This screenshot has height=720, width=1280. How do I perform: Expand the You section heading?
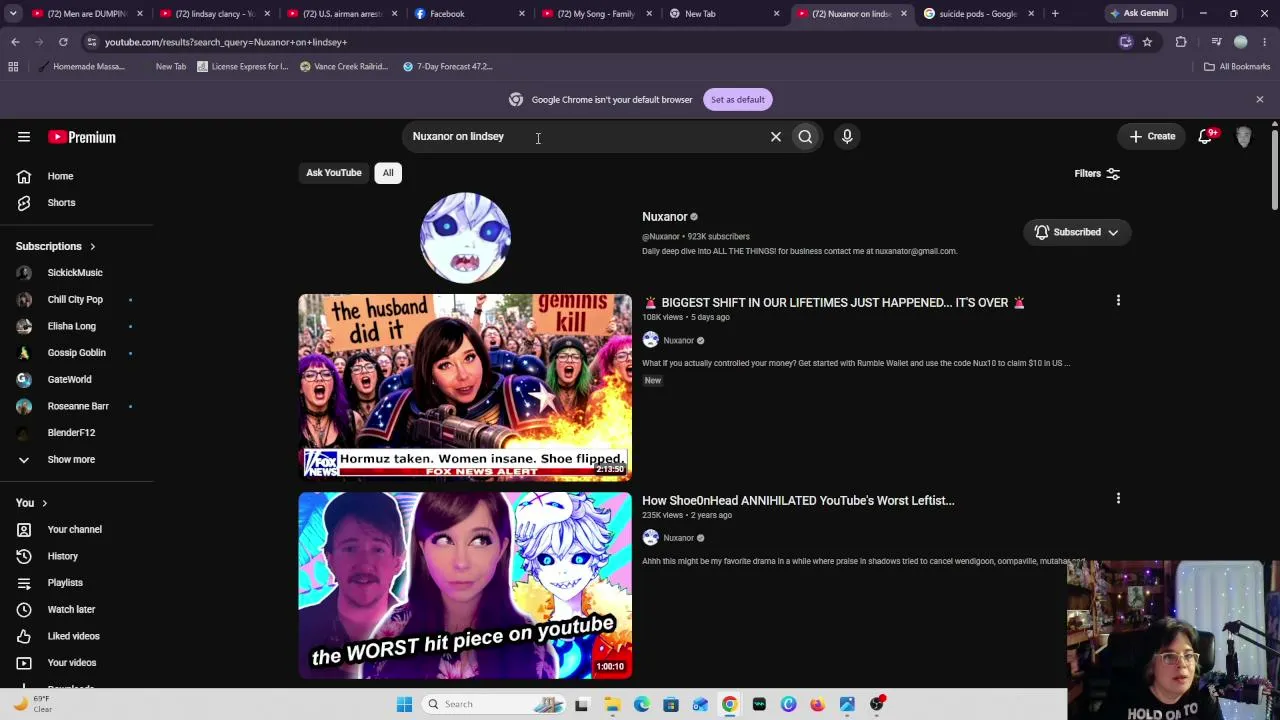point(32,503)
